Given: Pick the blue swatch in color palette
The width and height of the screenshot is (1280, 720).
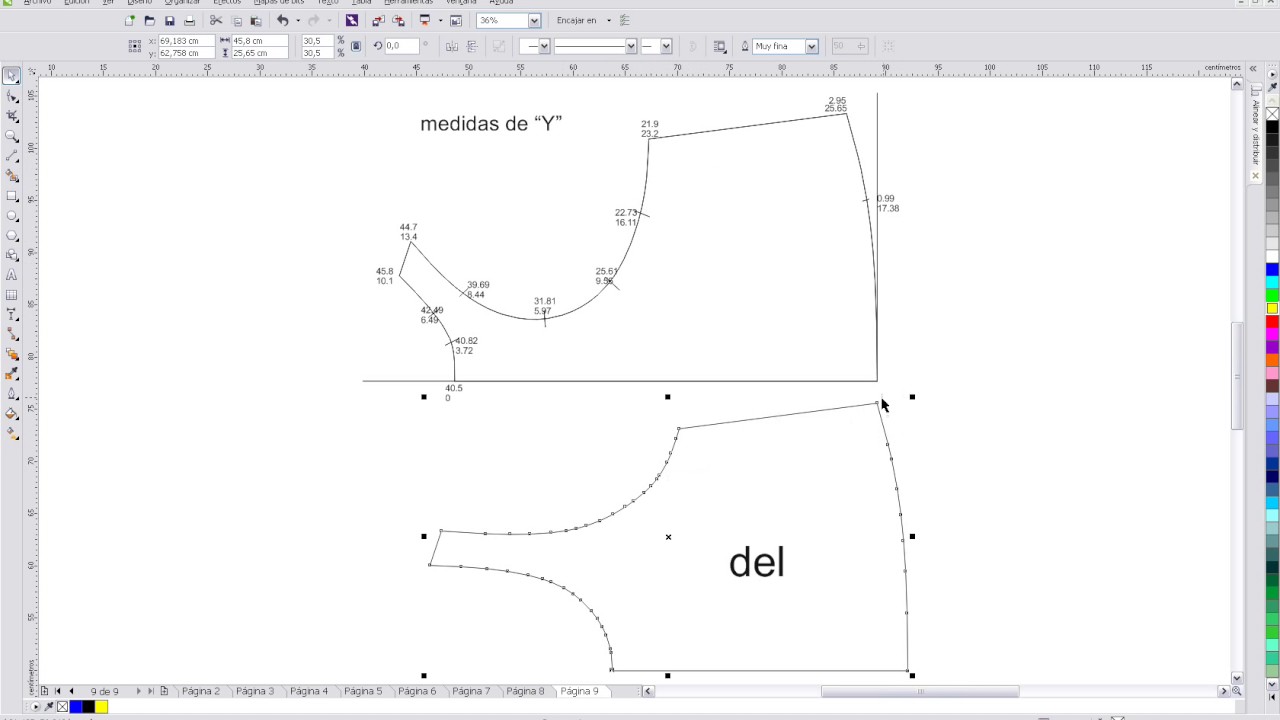Looking at the screenshot, I should pos(1272,270).
